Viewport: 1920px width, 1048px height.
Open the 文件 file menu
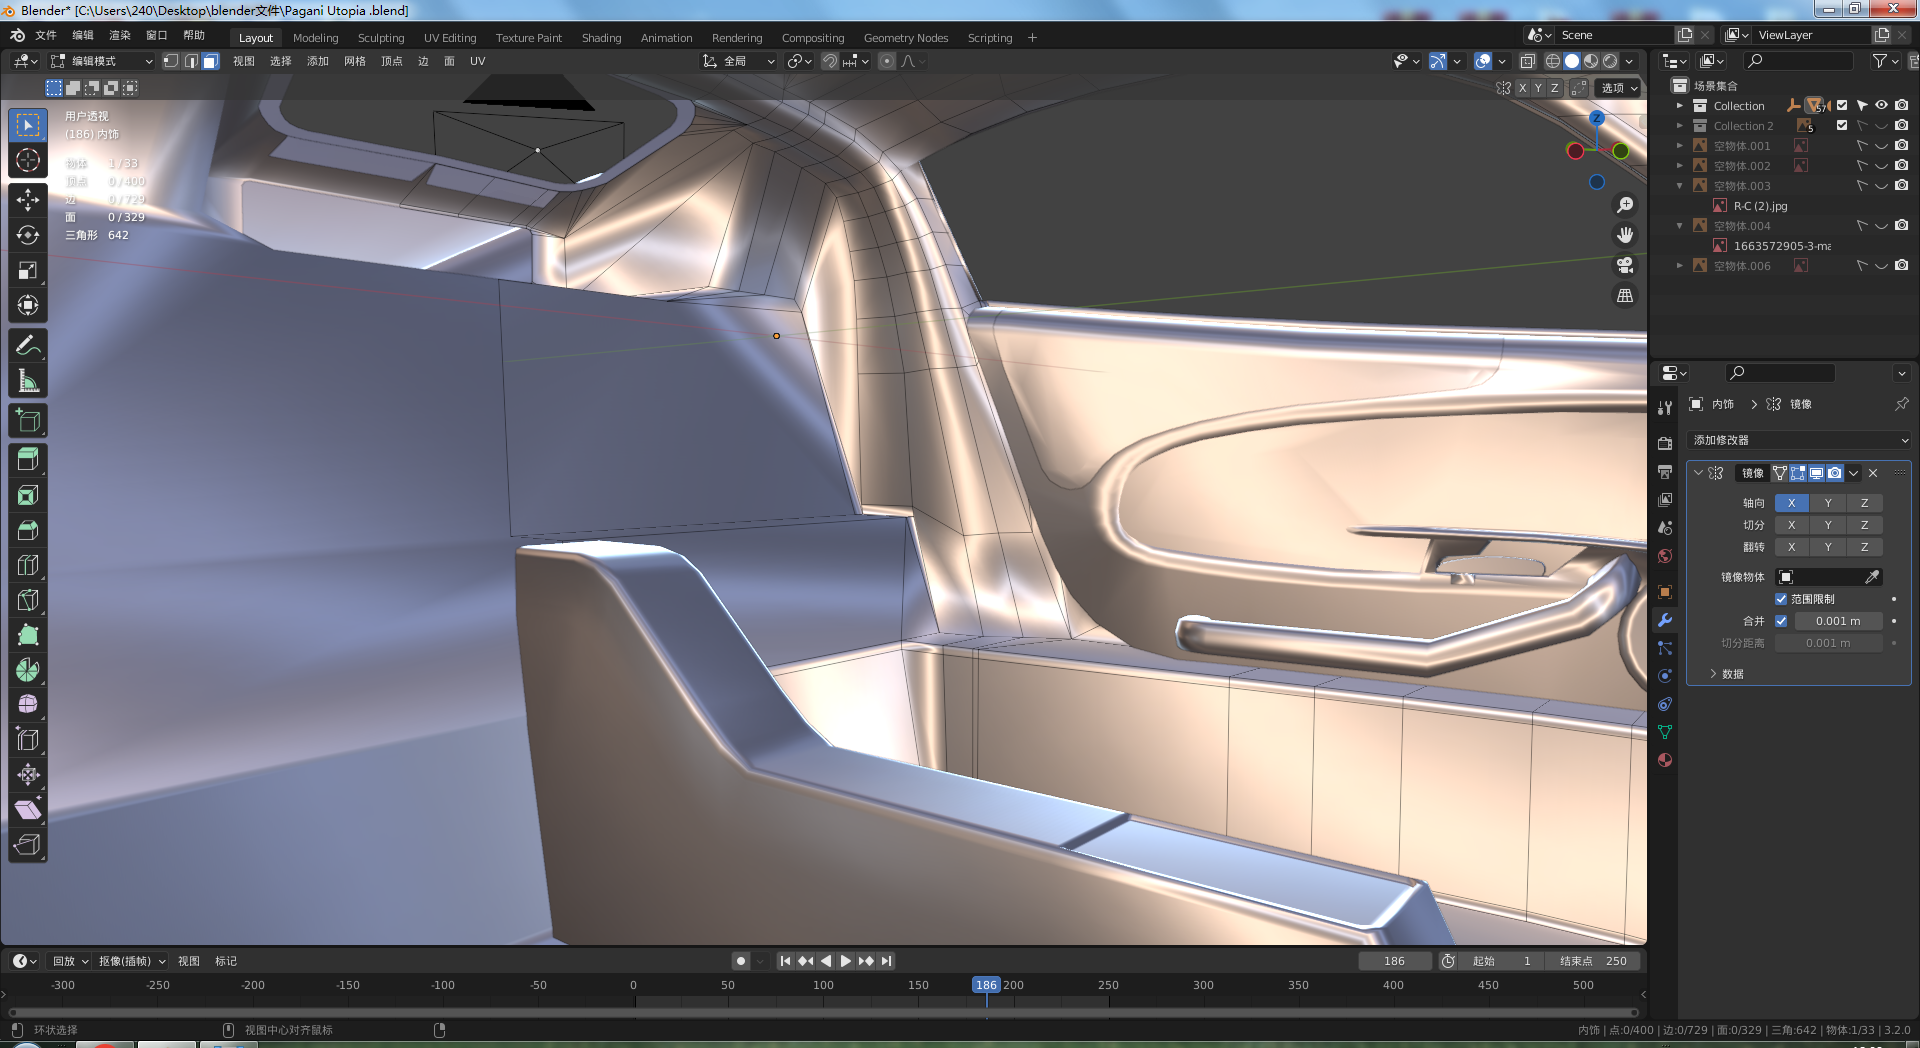point(46,35)
